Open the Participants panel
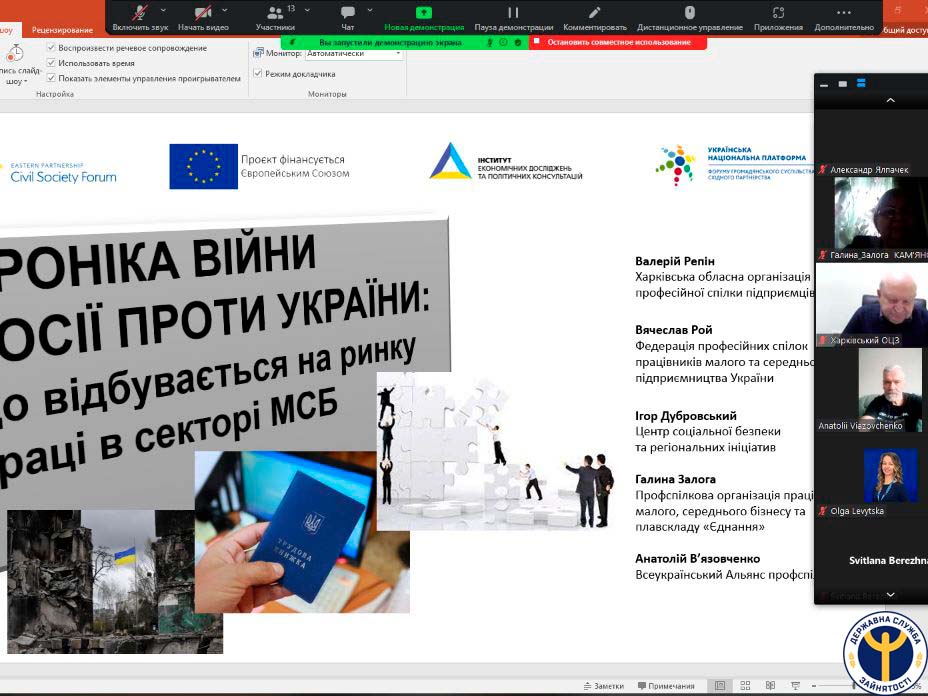This screenshot has width=928, height=696. (274, 14)
